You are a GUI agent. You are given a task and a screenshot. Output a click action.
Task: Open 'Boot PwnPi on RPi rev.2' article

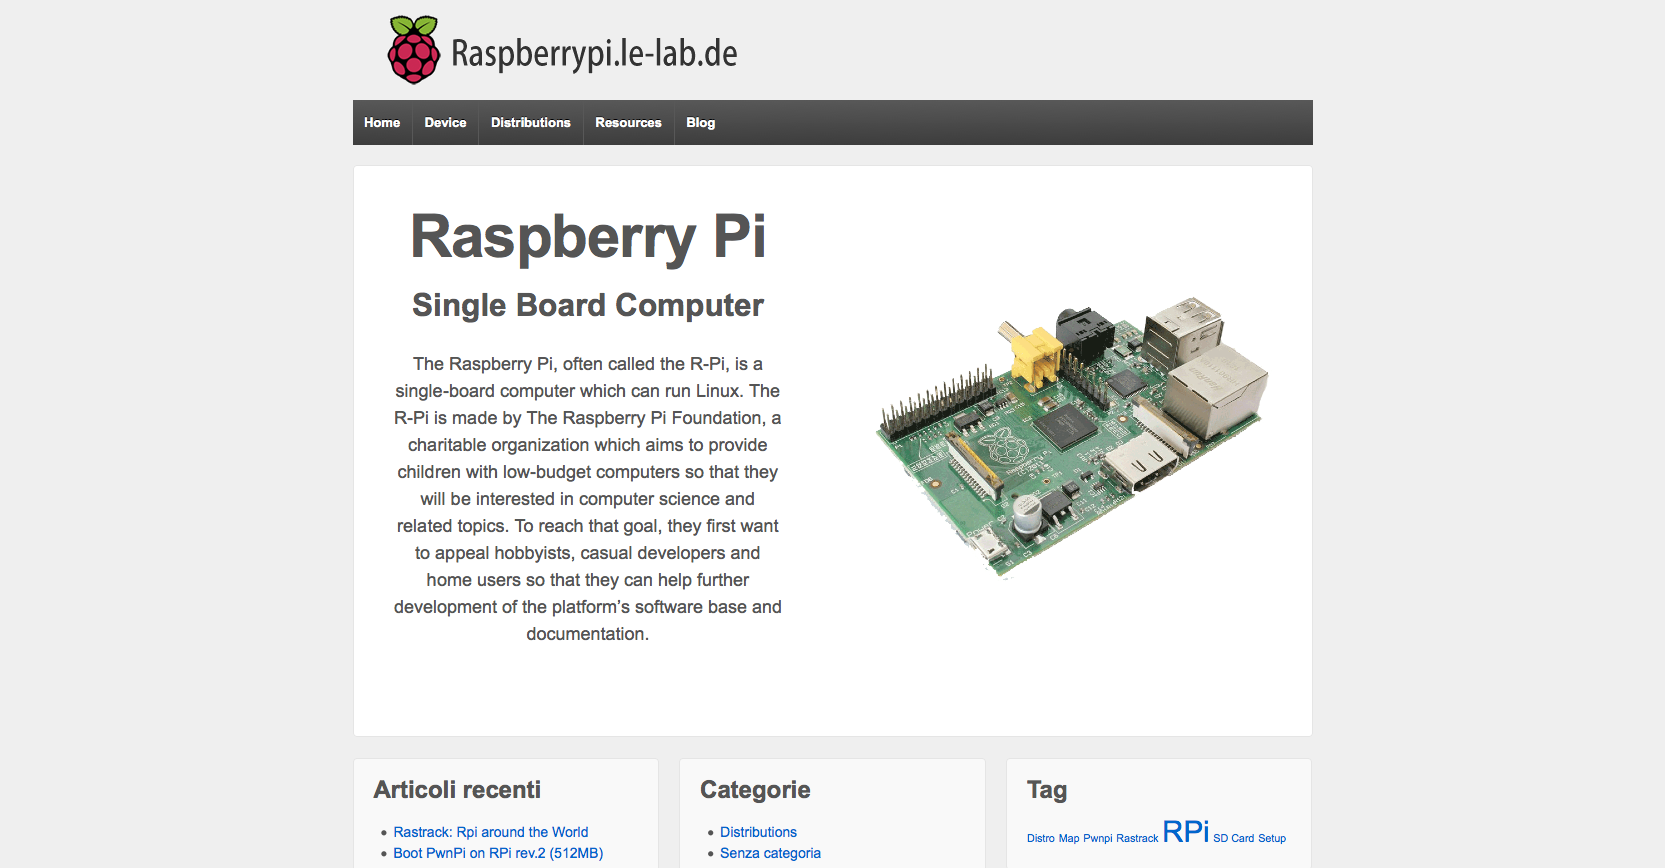[498, 853]
